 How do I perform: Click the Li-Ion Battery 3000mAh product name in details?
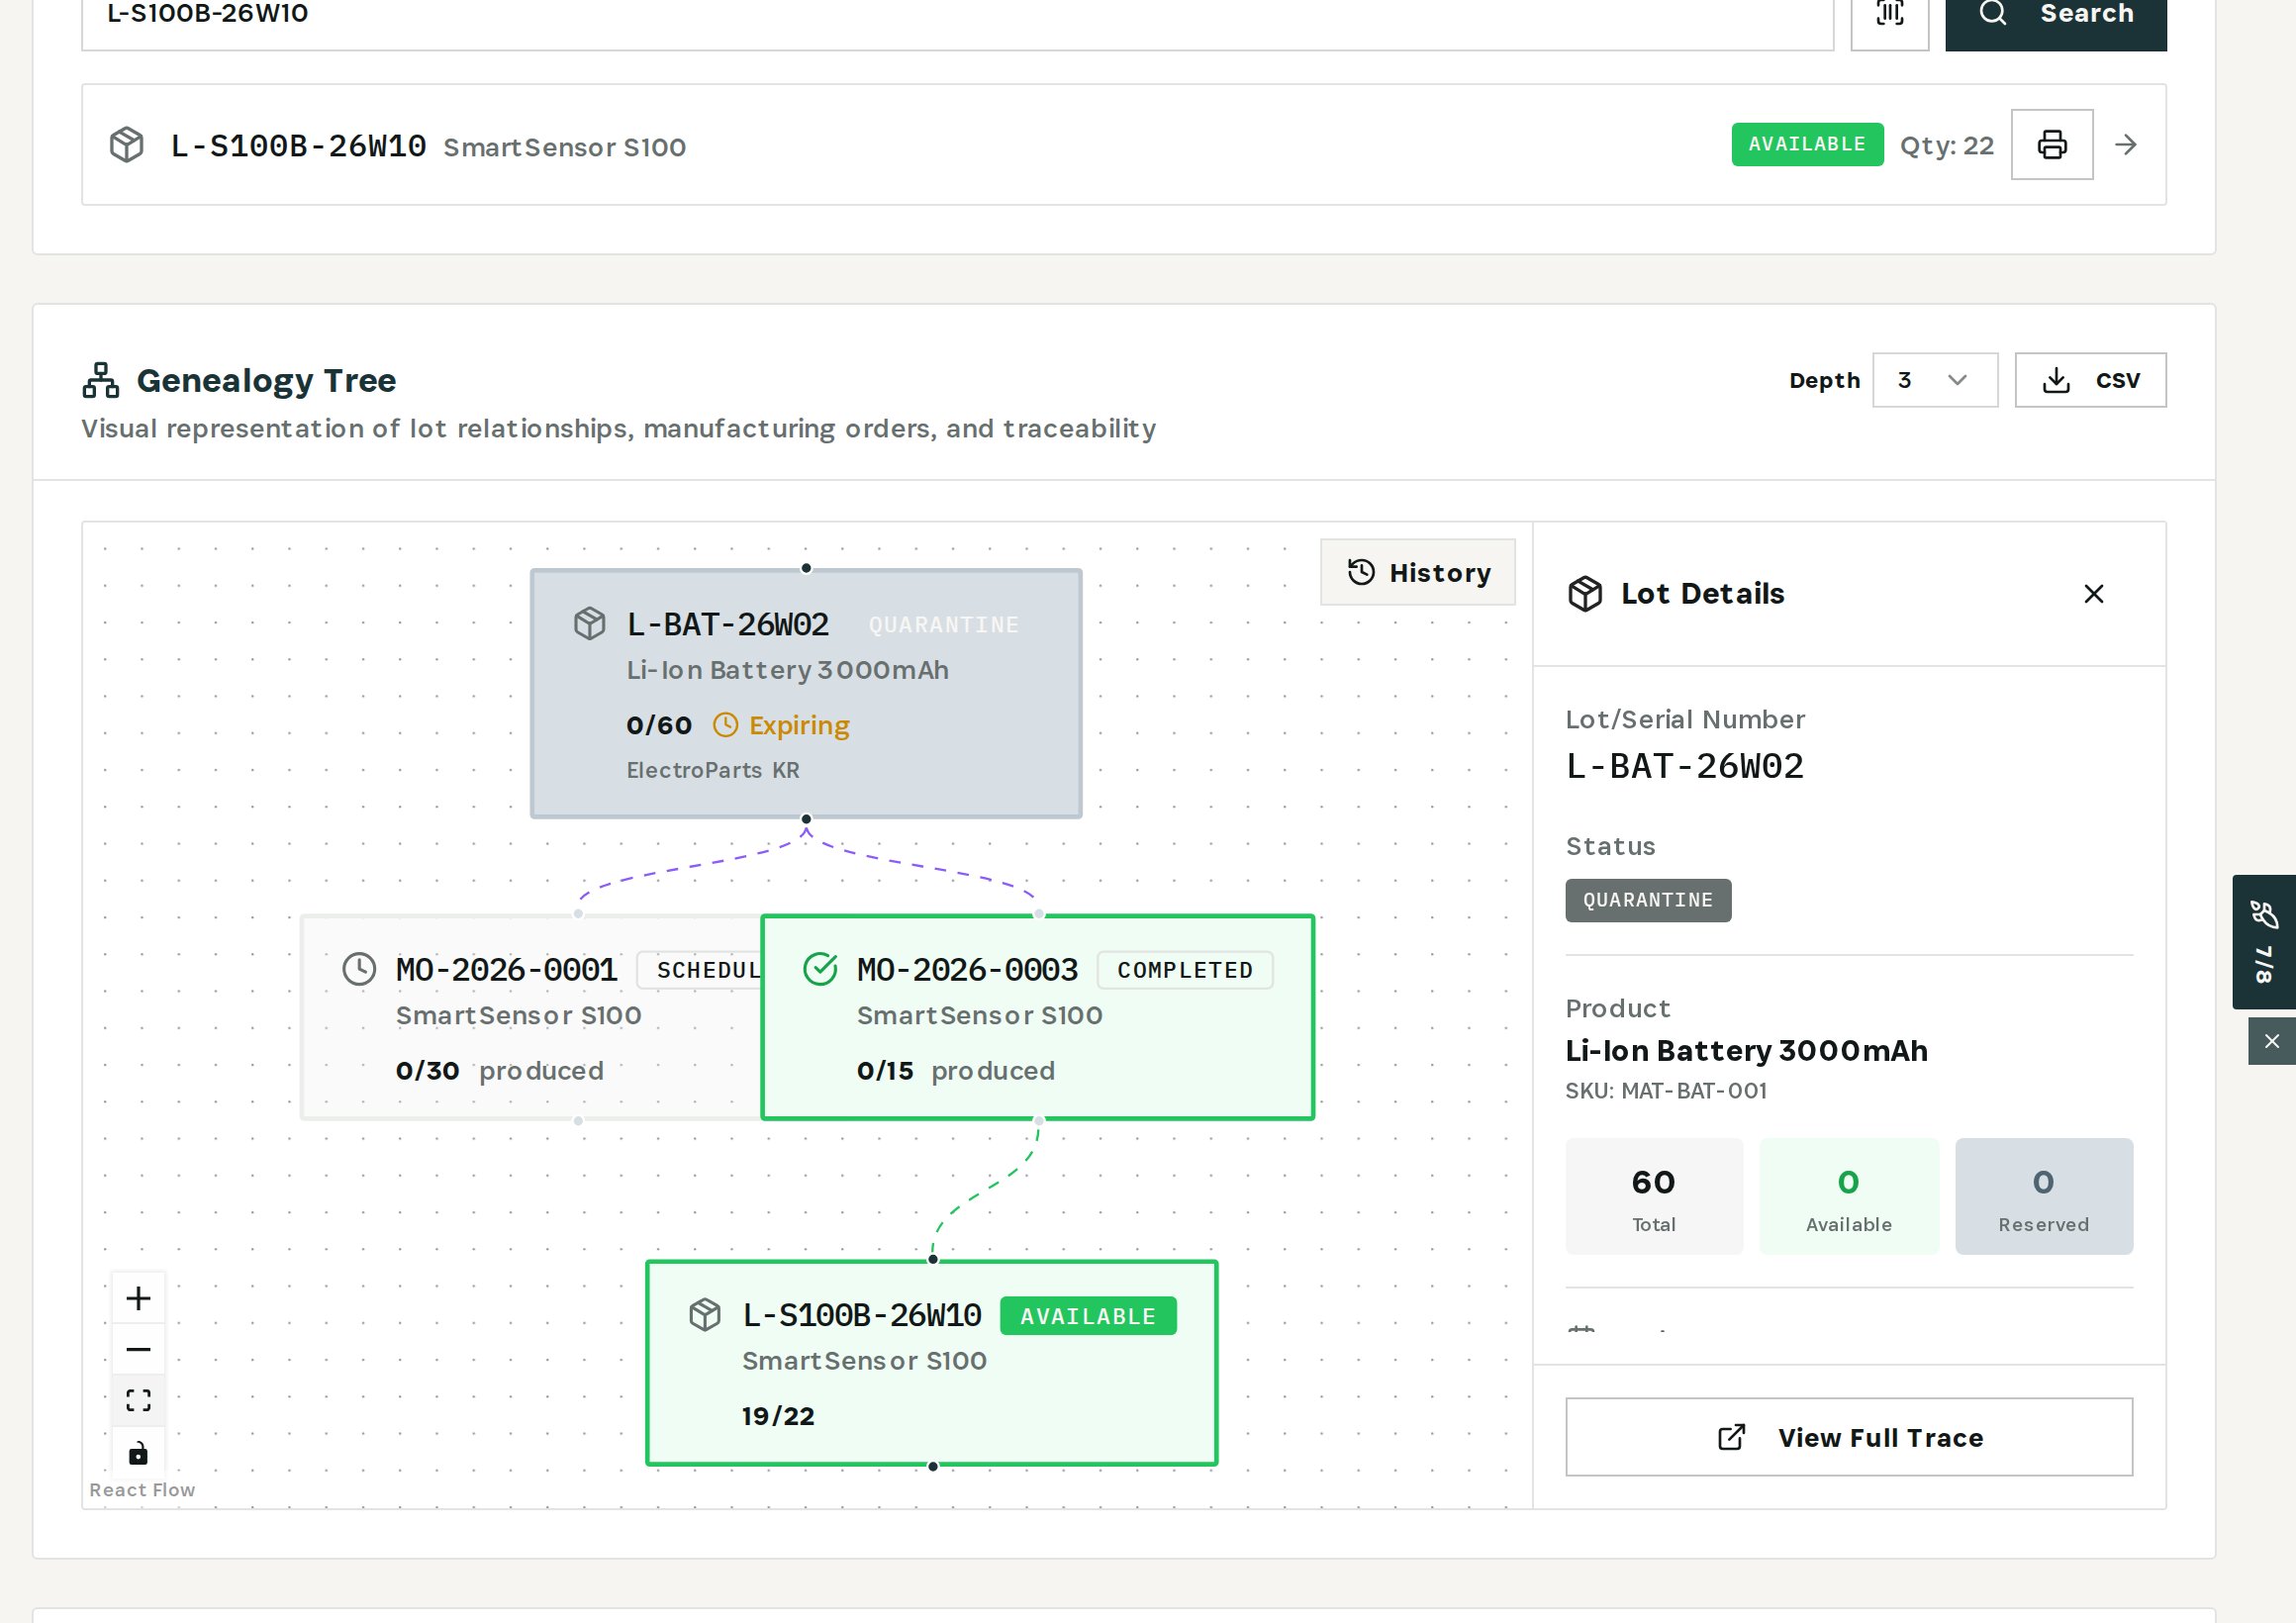[1746, 1051]
